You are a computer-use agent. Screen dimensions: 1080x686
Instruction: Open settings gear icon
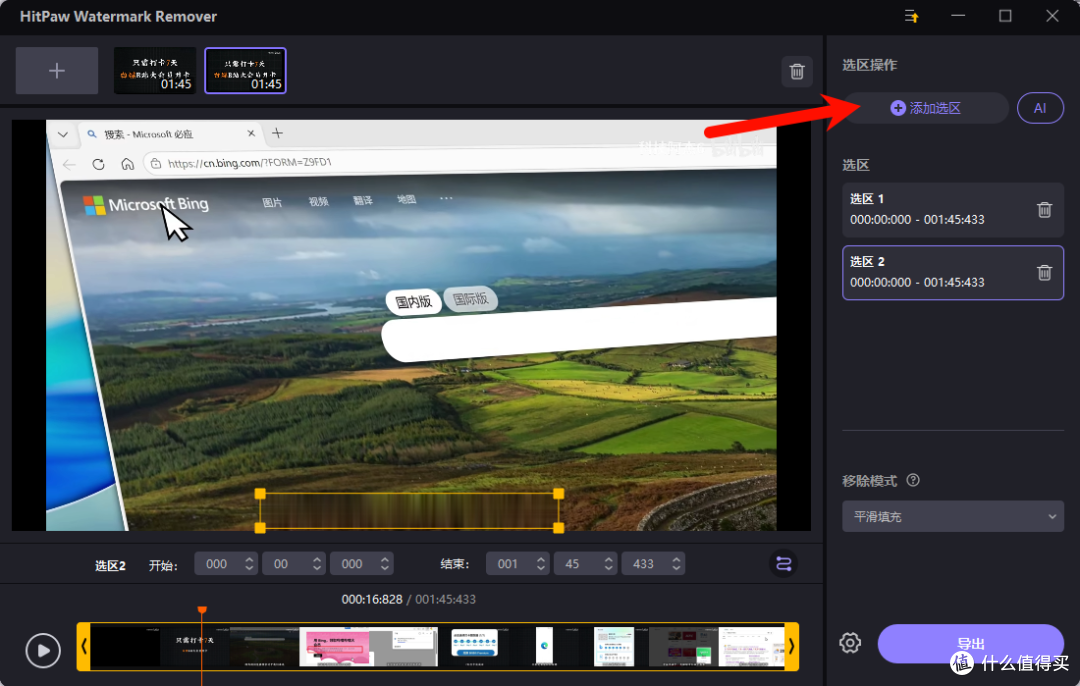[850, 643]
